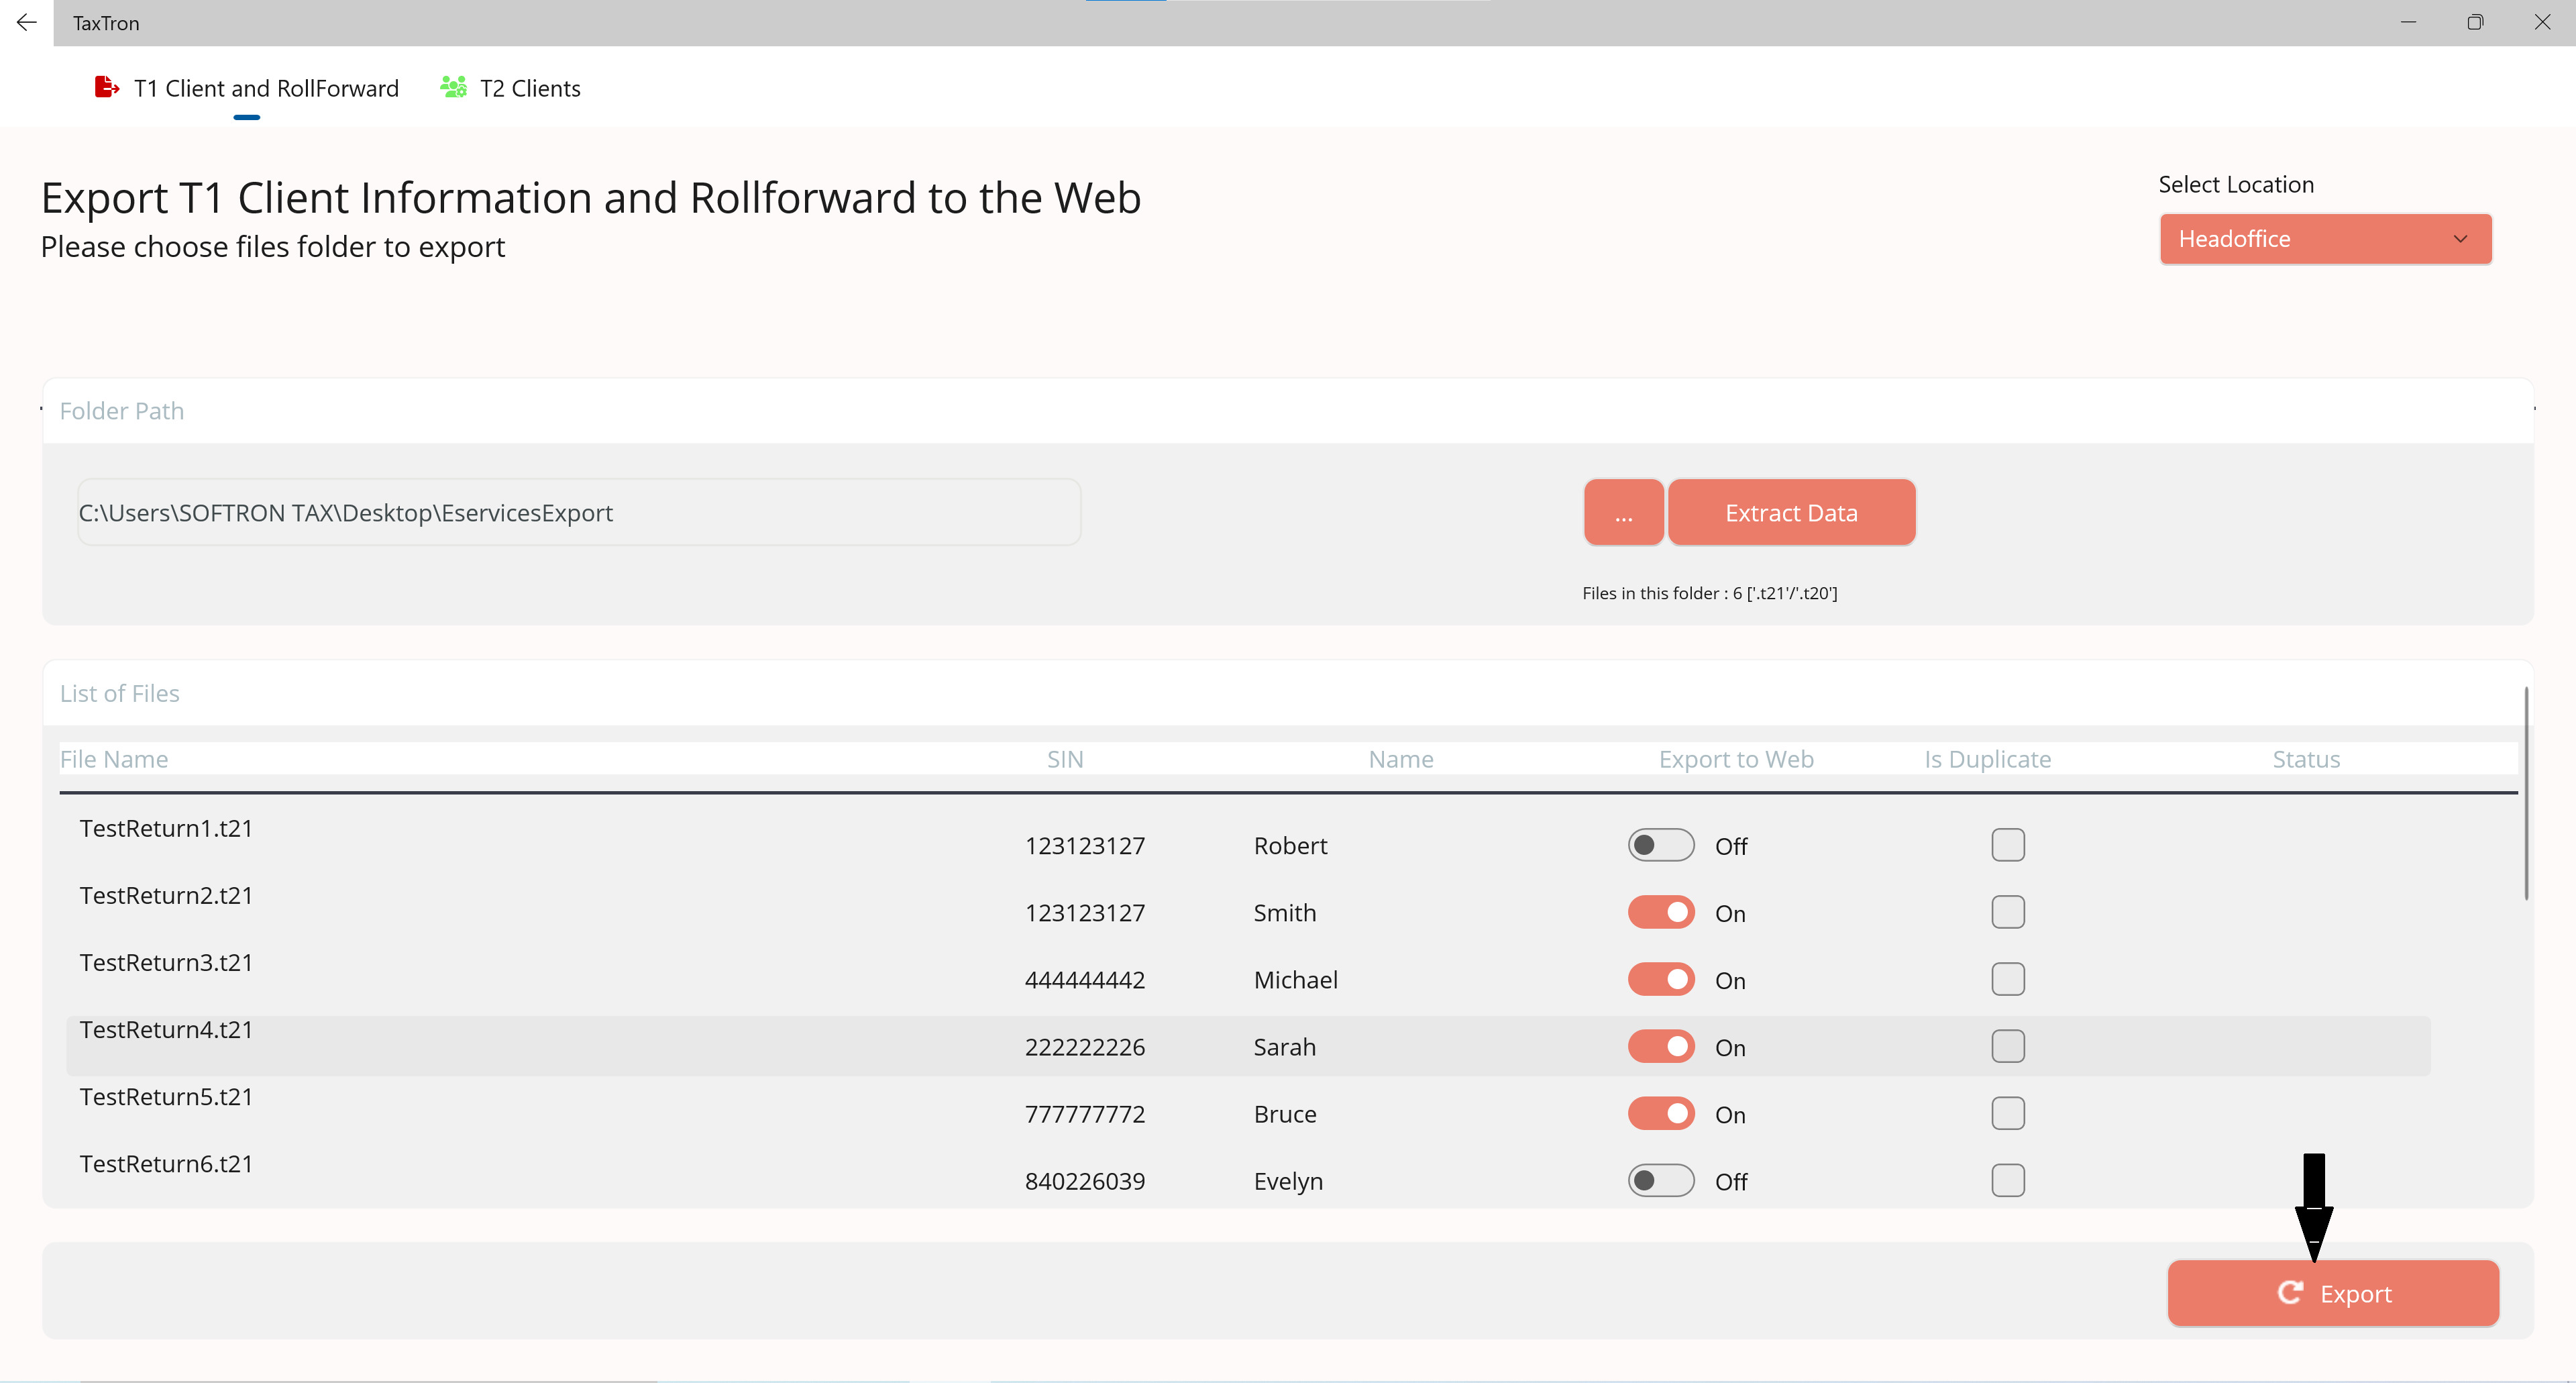The width and height of the screenshot is (2576, 1383).
Task: Click the Status column header
Action: pos(2306,759)
